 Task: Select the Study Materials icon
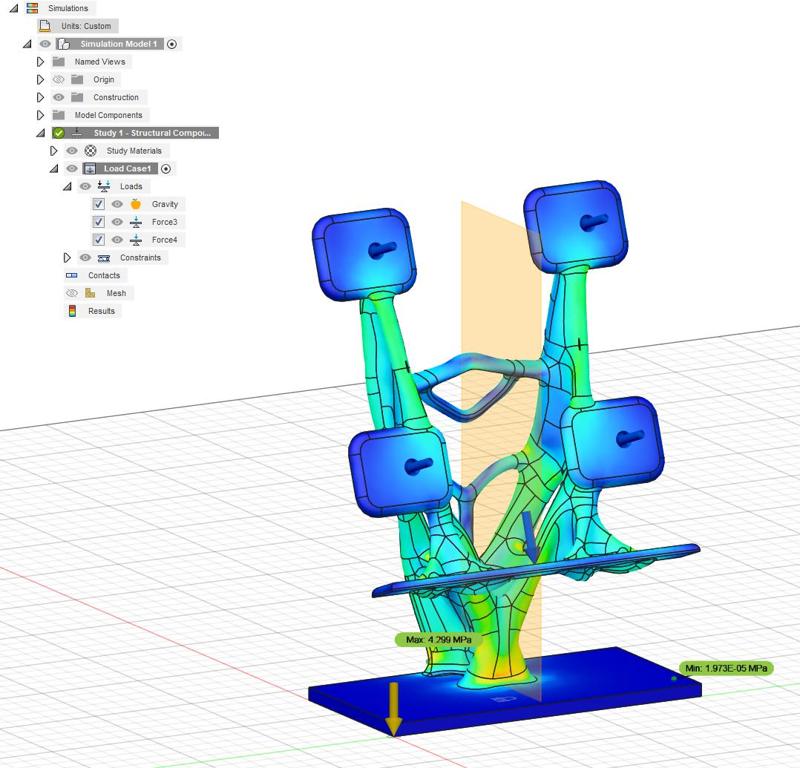90,150
